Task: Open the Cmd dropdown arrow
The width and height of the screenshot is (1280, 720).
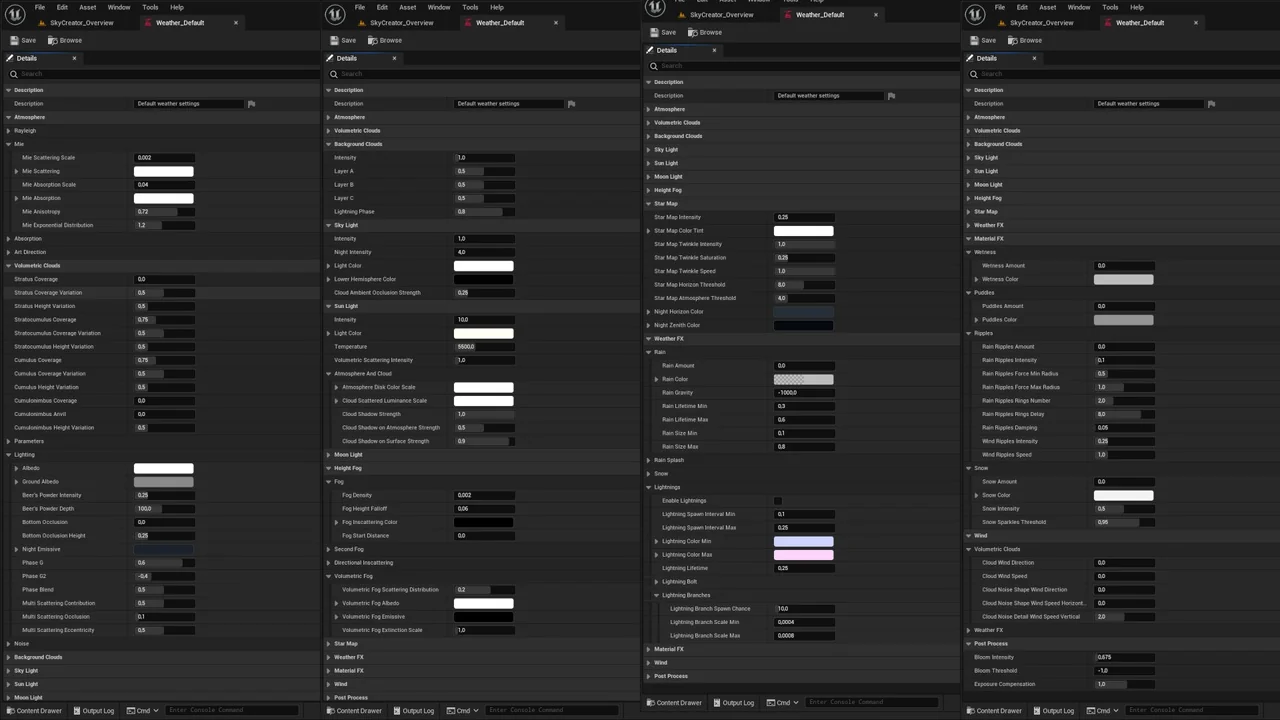Action: pyautogui.click(x=797, y=703)
